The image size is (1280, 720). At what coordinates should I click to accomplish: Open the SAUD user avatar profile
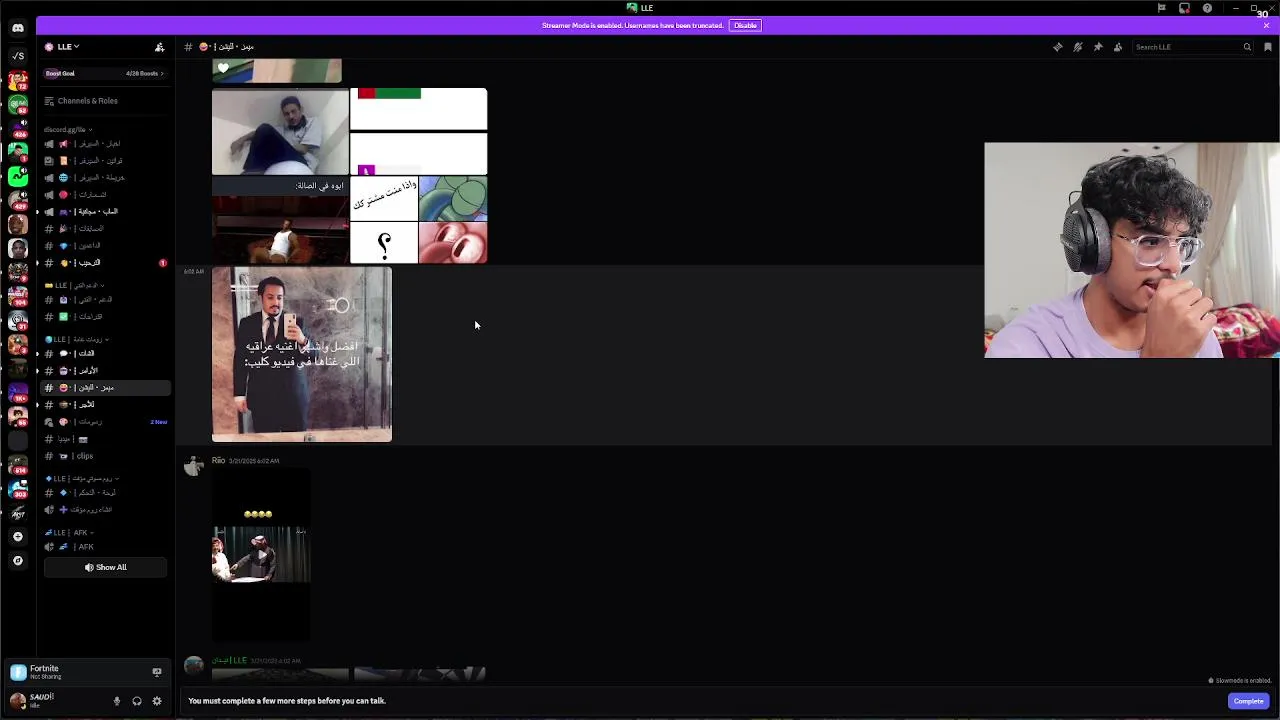pos(17,701)
